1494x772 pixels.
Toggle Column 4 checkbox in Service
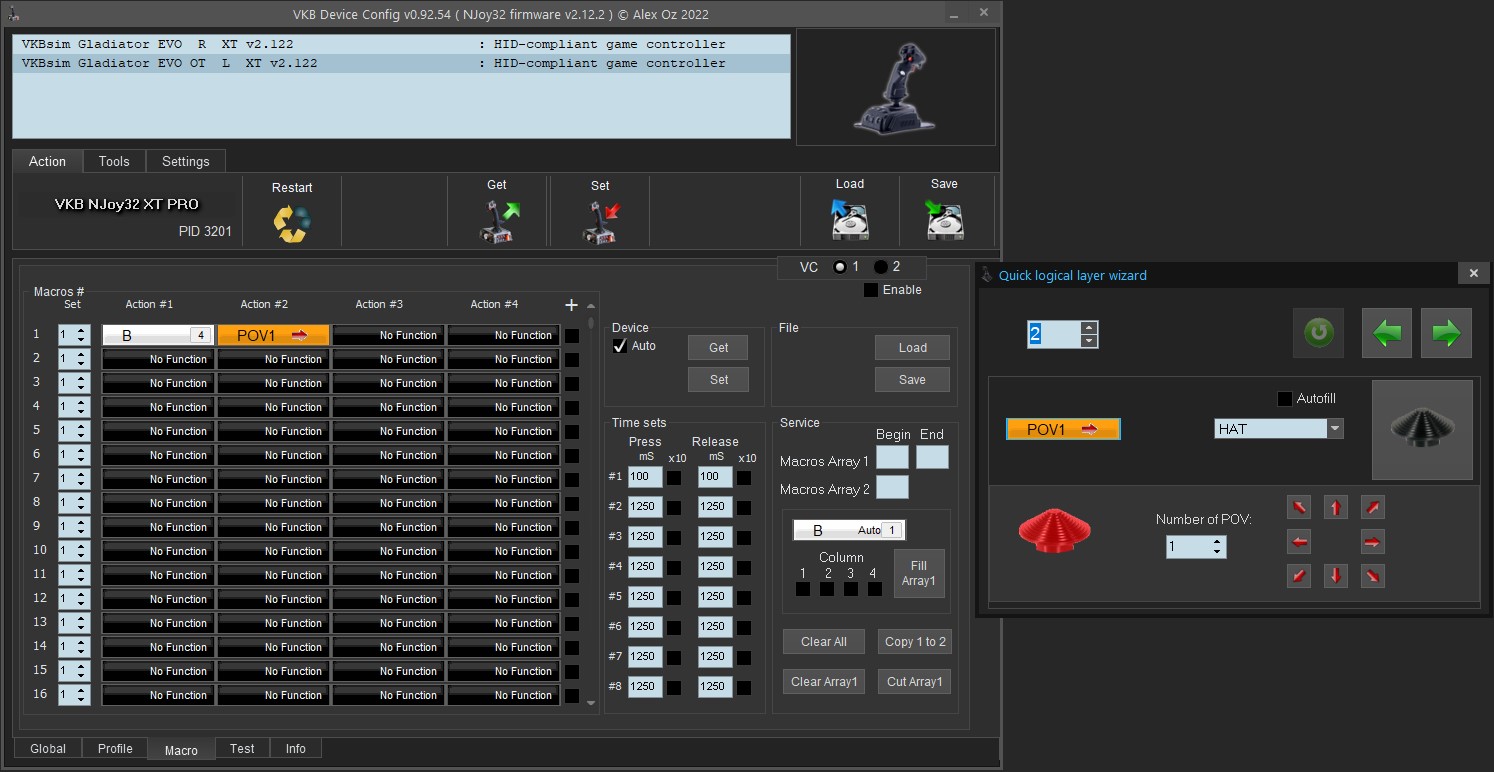click(x=875, y=589)
